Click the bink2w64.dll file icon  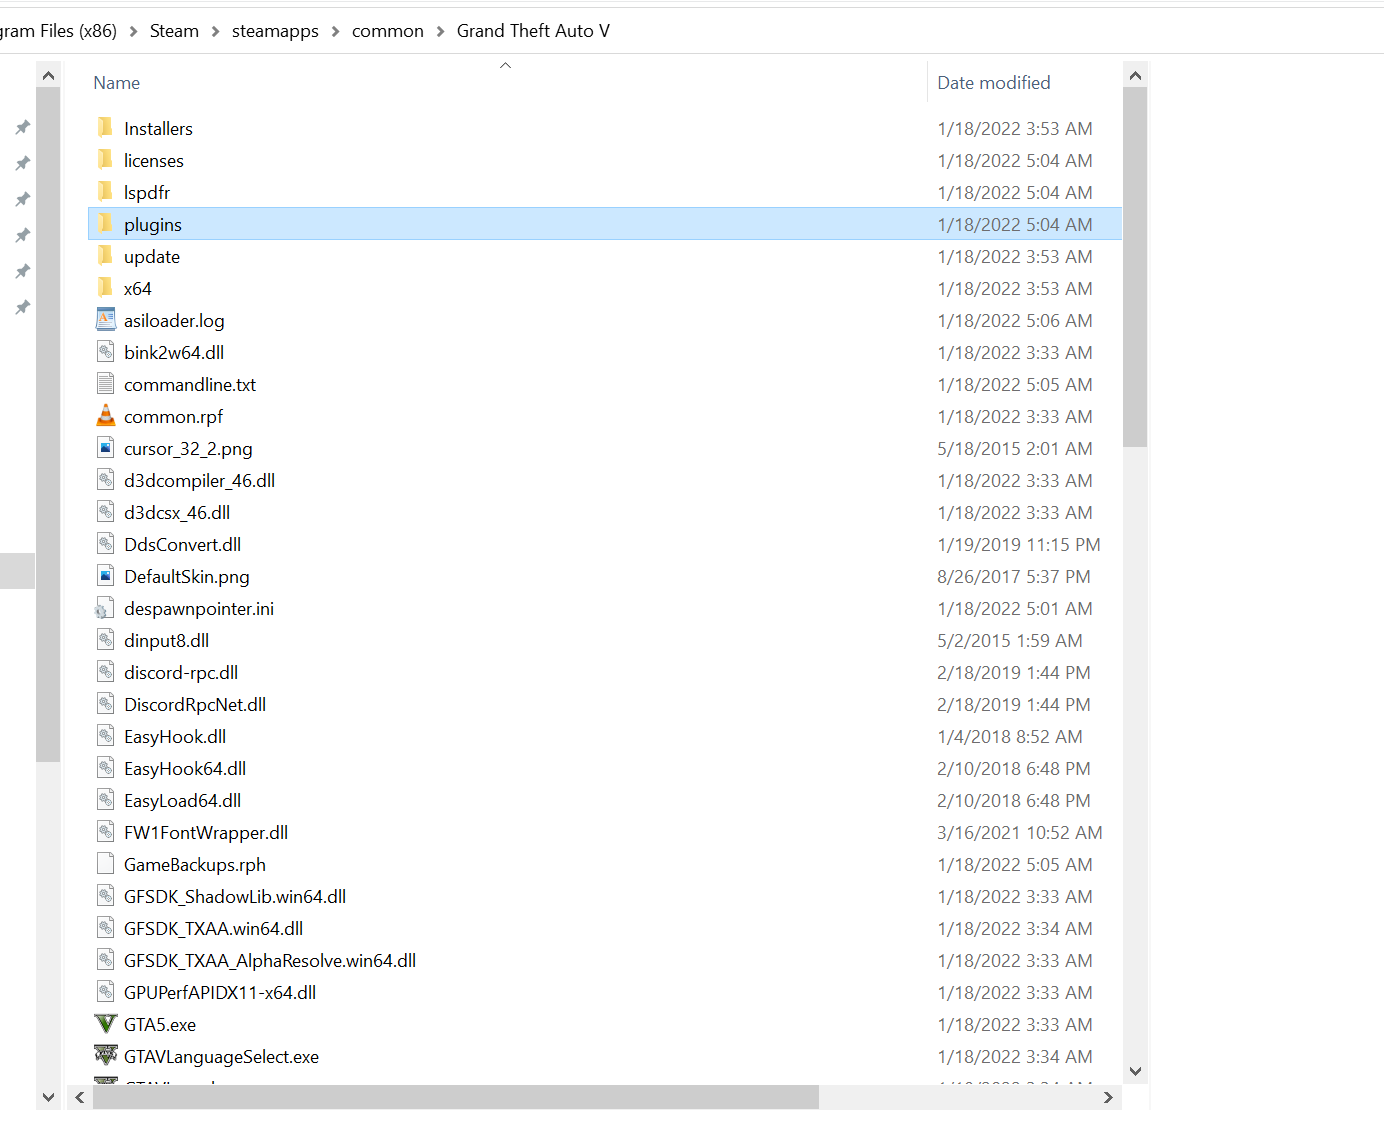pos(105,351)
